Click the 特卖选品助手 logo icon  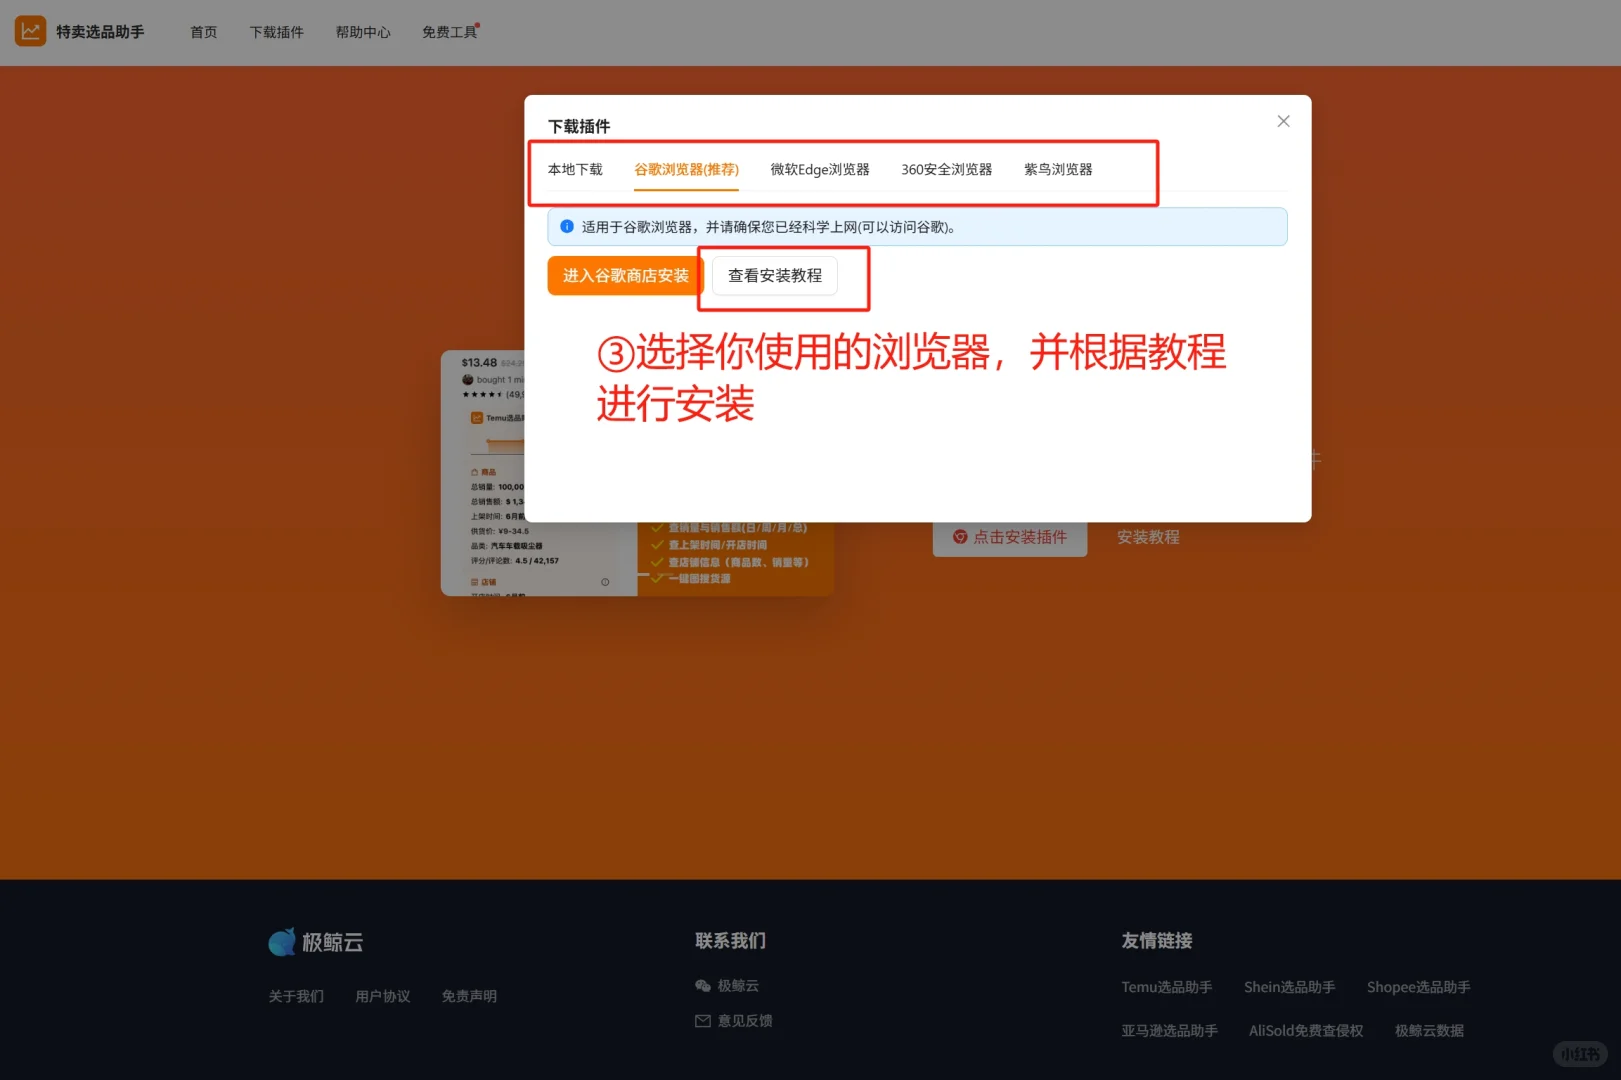[x=30, y=31]
